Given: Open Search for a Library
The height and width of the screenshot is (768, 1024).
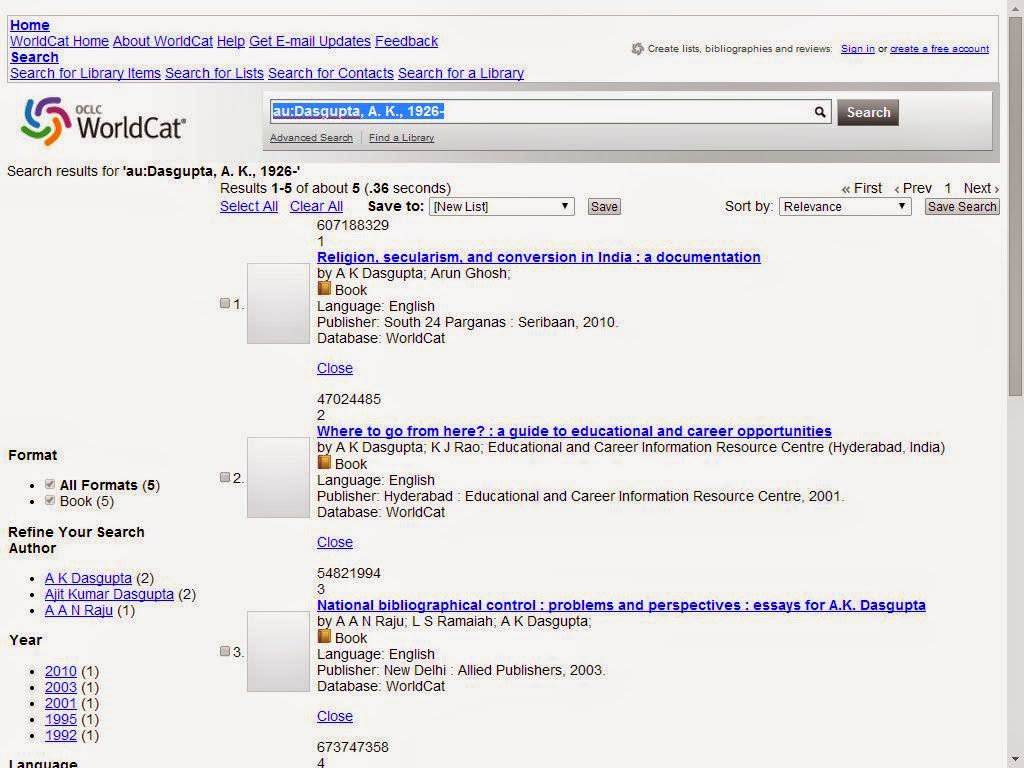Looking at the screenshot, I should [x=461, y=73].
